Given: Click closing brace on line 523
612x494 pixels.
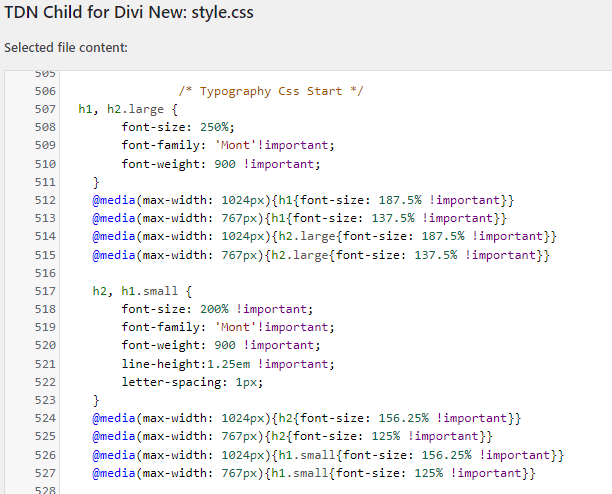Looking at the screenshot, I should click(96, 400).
